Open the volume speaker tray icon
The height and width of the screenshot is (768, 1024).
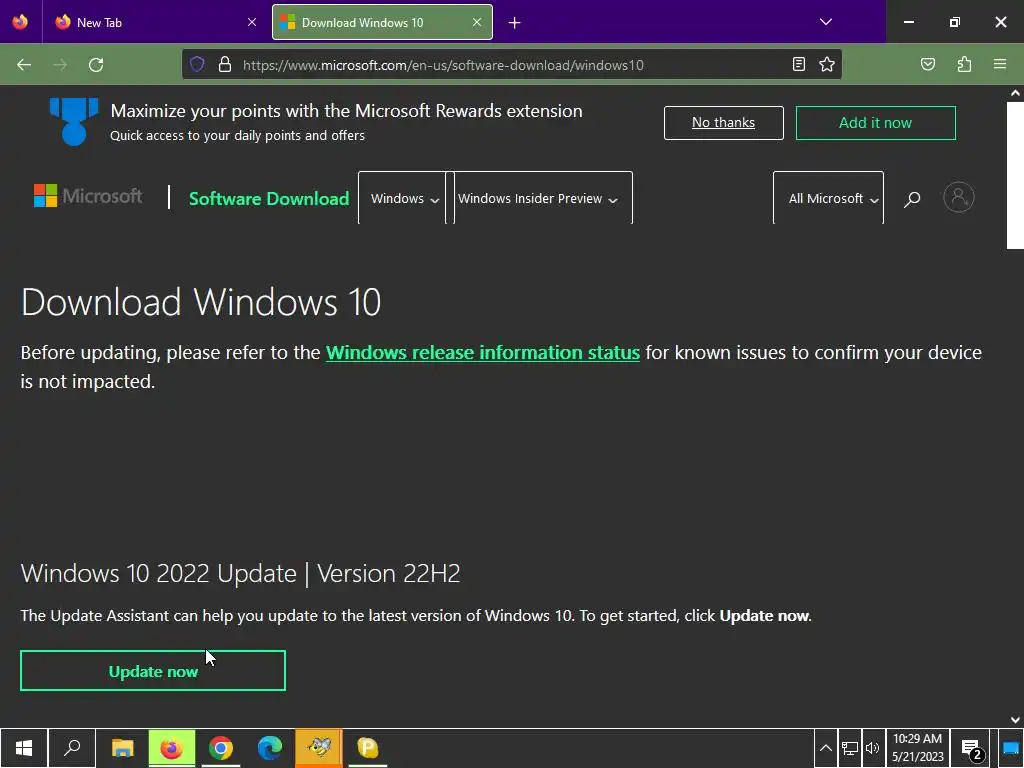pos(872,748)
